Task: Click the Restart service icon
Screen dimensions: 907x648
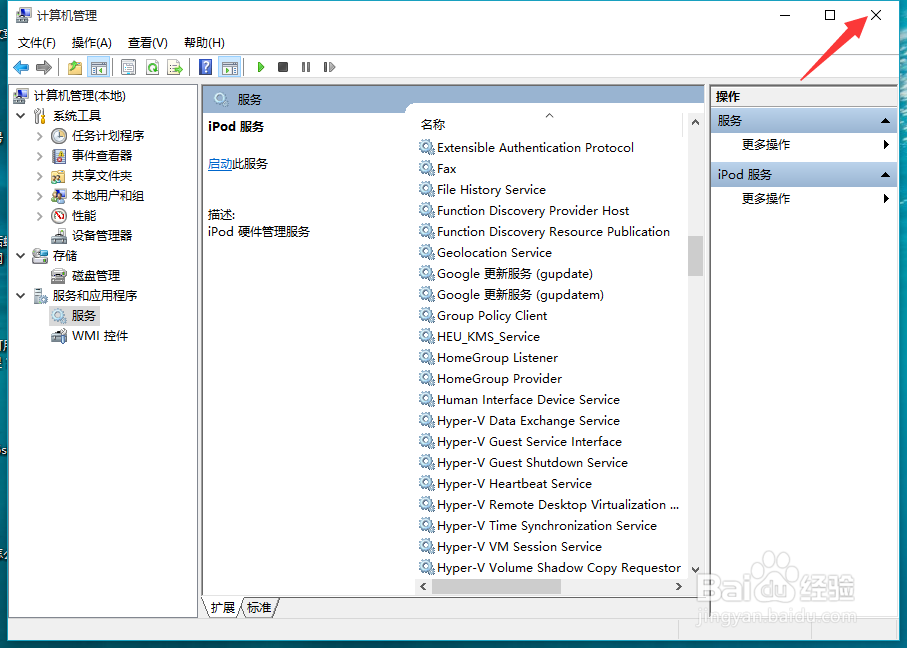Action: click(x=329, y=67)
